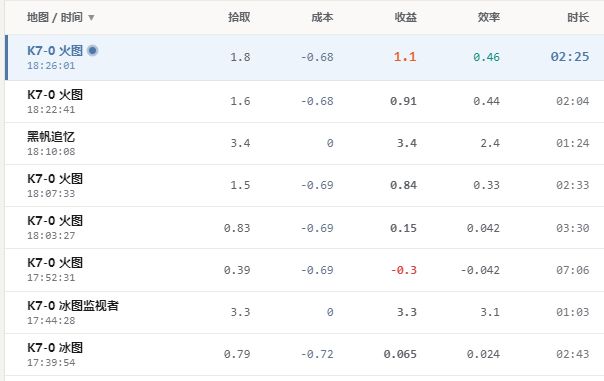Screen dimensions: 604x381
Task: Click the 0.024 efficiency value
Action: [x=483, y=354]
